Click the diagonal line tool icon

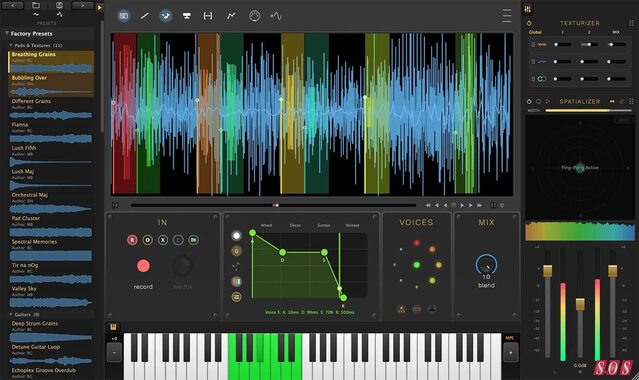145,16
